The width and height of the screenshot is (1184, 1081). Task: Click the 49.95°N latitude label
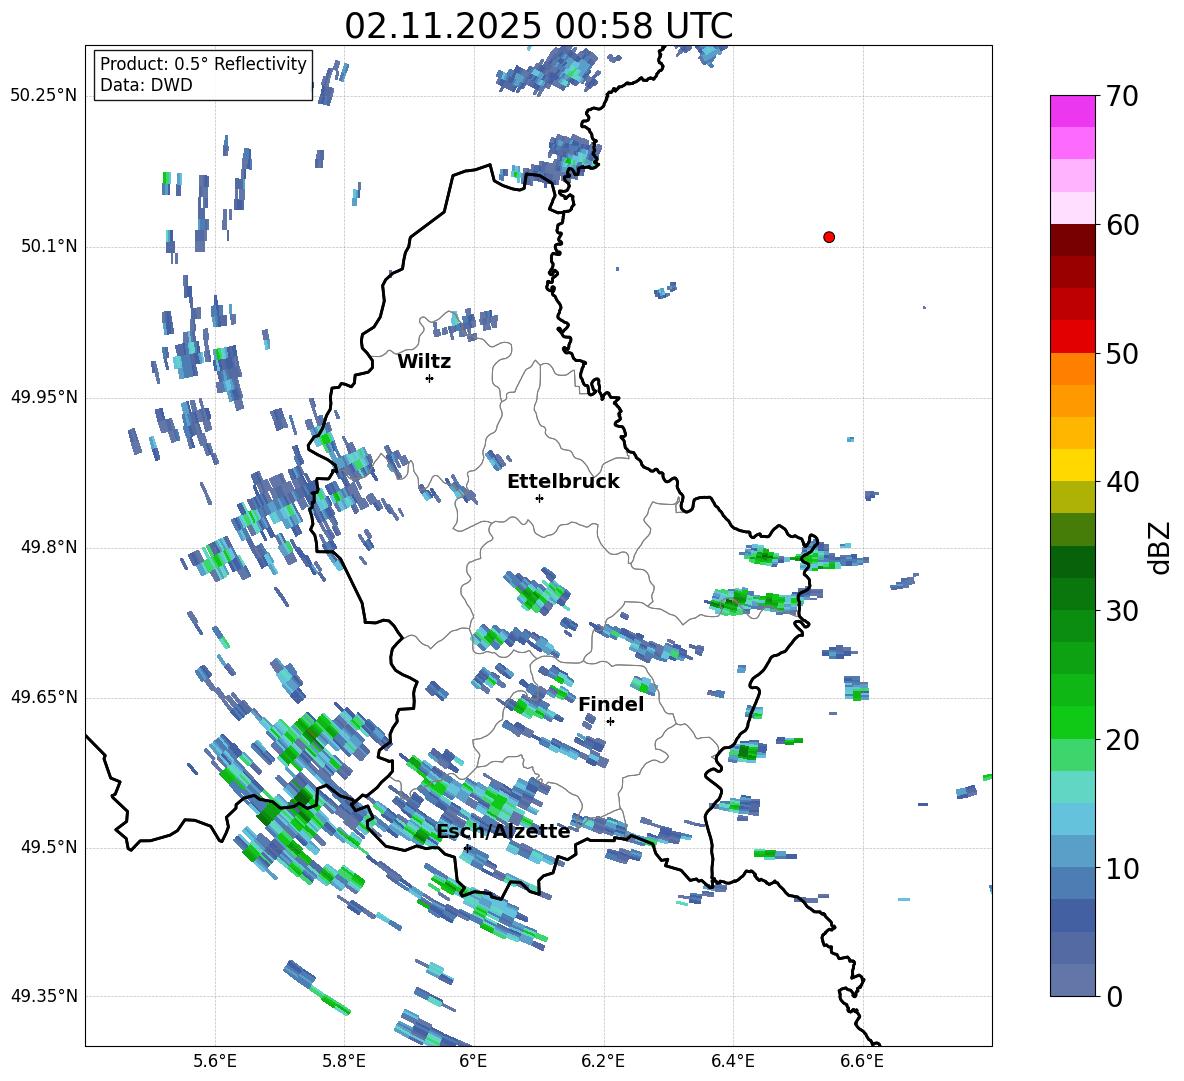coord(44,397)
